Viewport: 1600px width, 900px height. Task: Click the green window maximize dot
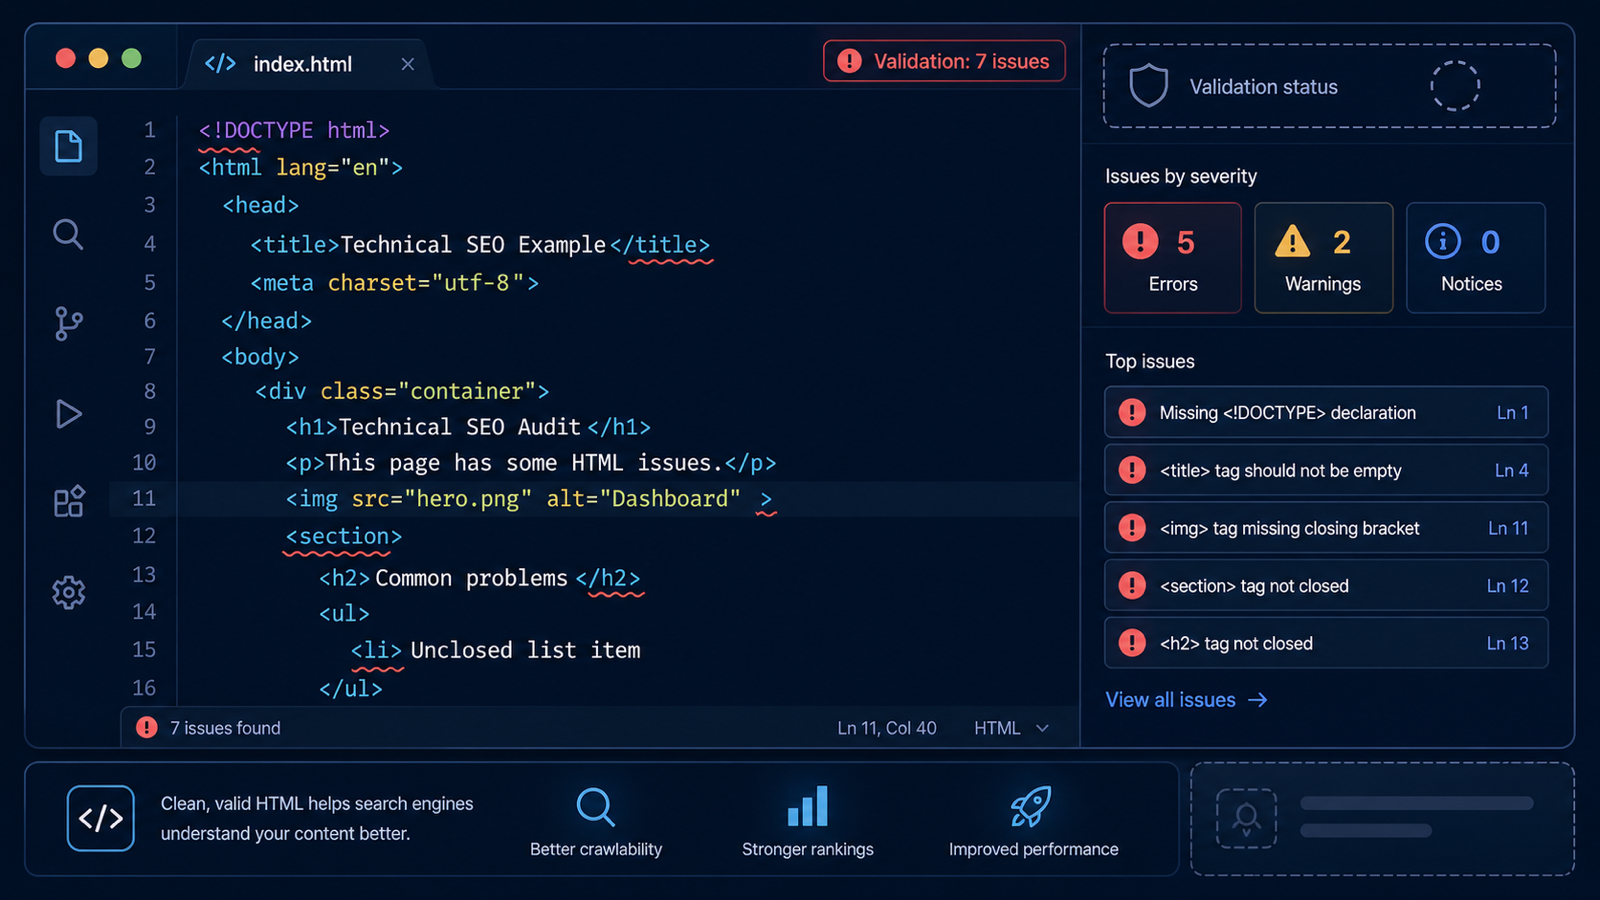131,58
